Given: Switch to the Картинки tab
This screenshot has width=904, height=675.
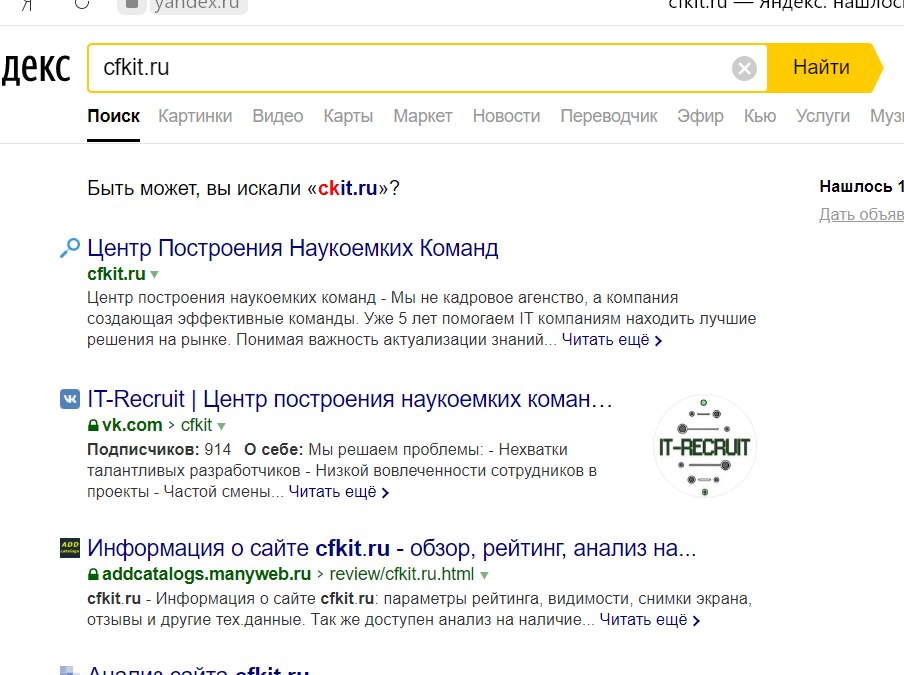Looking at the screenshot, I should [195, 116].
